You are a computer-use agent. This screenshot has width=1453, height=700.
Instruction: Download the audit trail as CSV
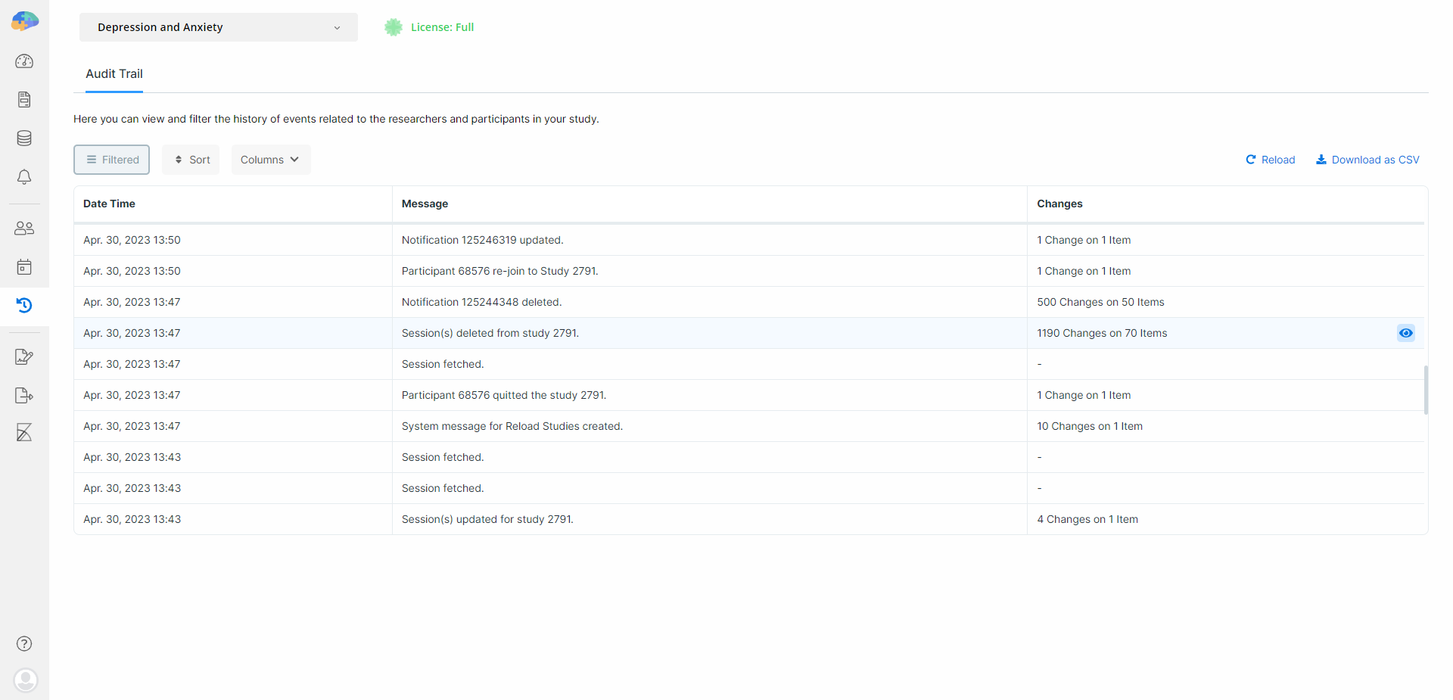click(1367, 159)
